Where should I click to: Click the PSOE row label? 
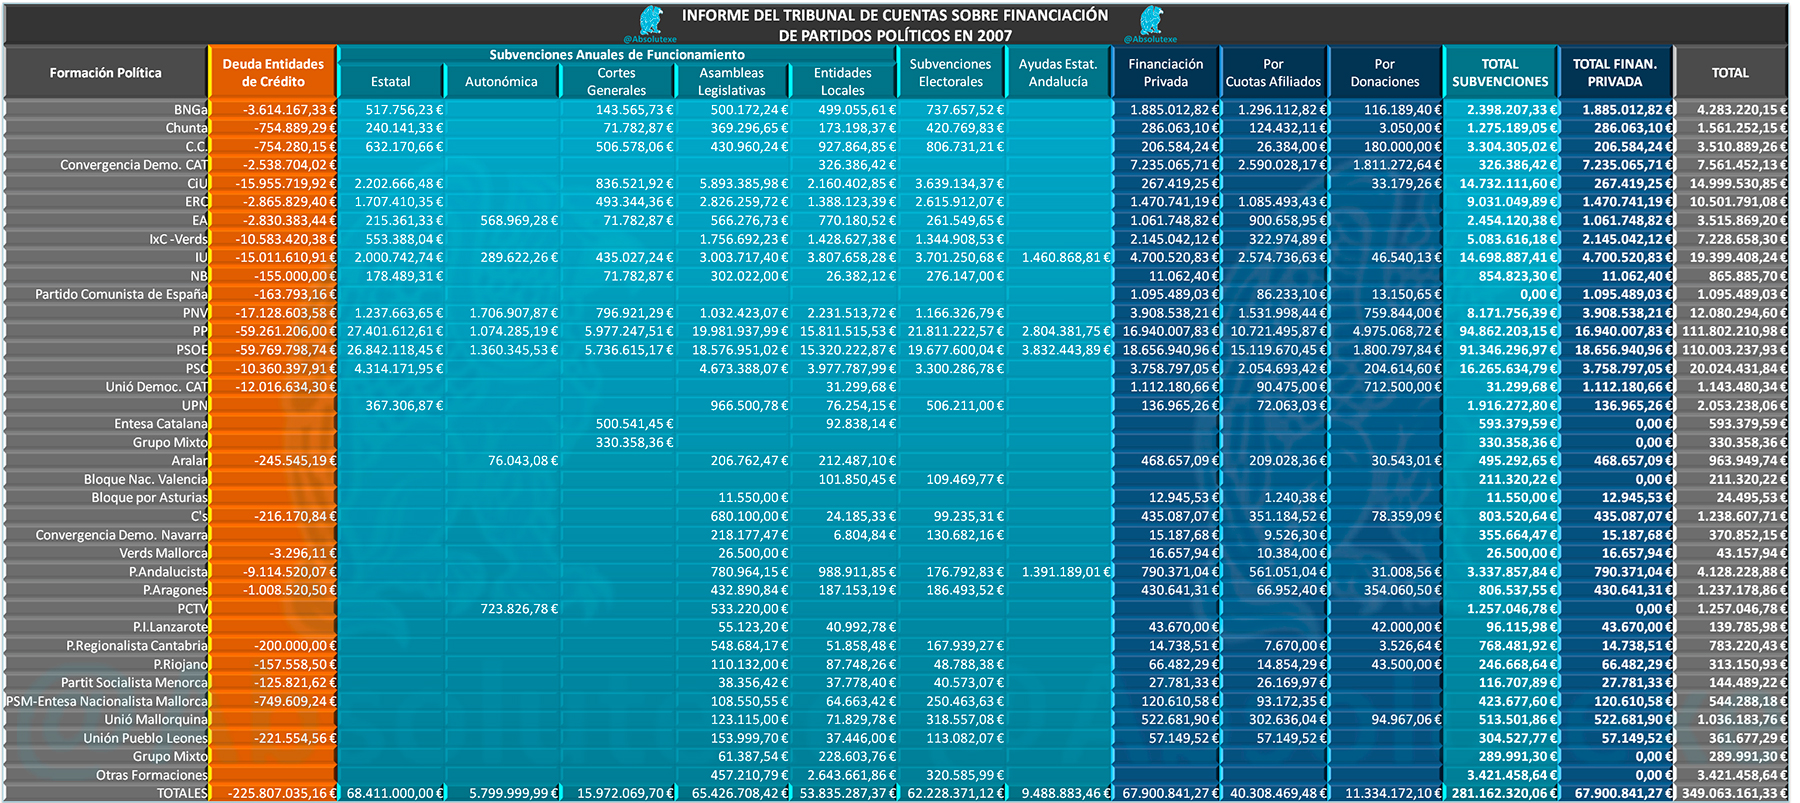192,350
